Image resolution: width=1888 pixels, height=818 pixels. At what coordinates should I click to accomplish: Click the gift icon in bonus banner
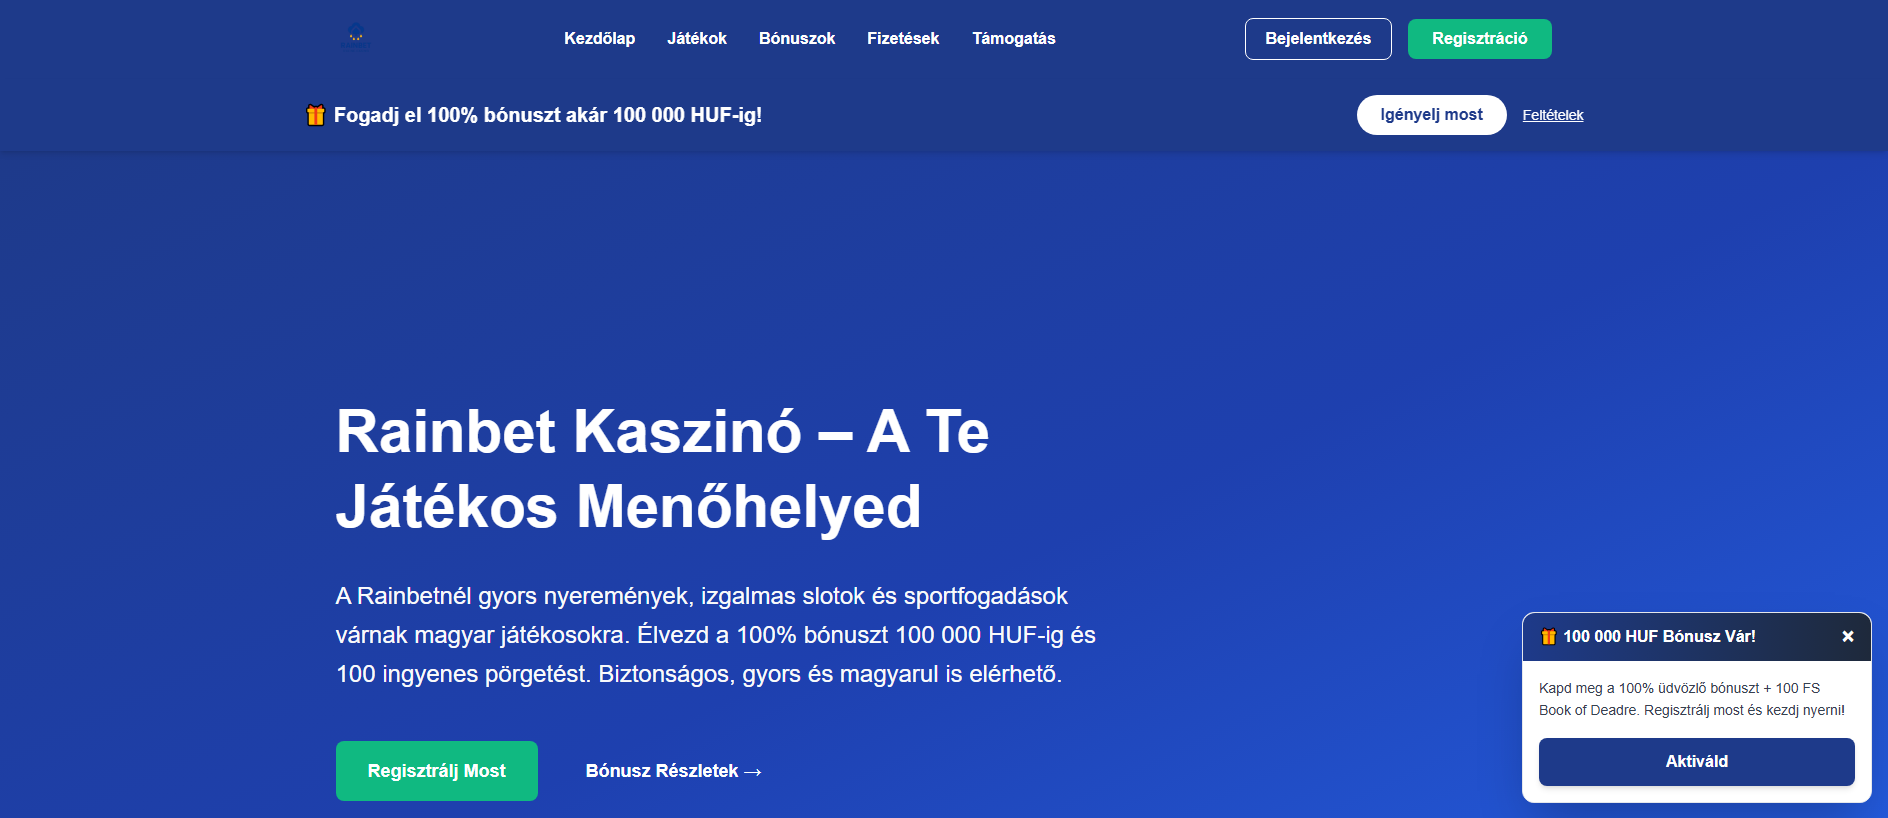click(x=315, y=115)
